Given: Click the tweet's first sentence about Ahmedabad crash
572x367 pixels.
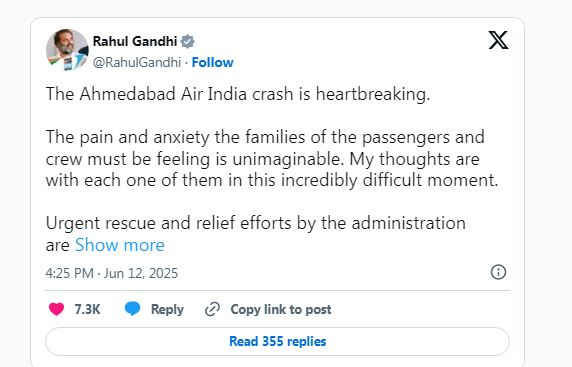Looking at the screenshot, I should (x=238, y=94).
